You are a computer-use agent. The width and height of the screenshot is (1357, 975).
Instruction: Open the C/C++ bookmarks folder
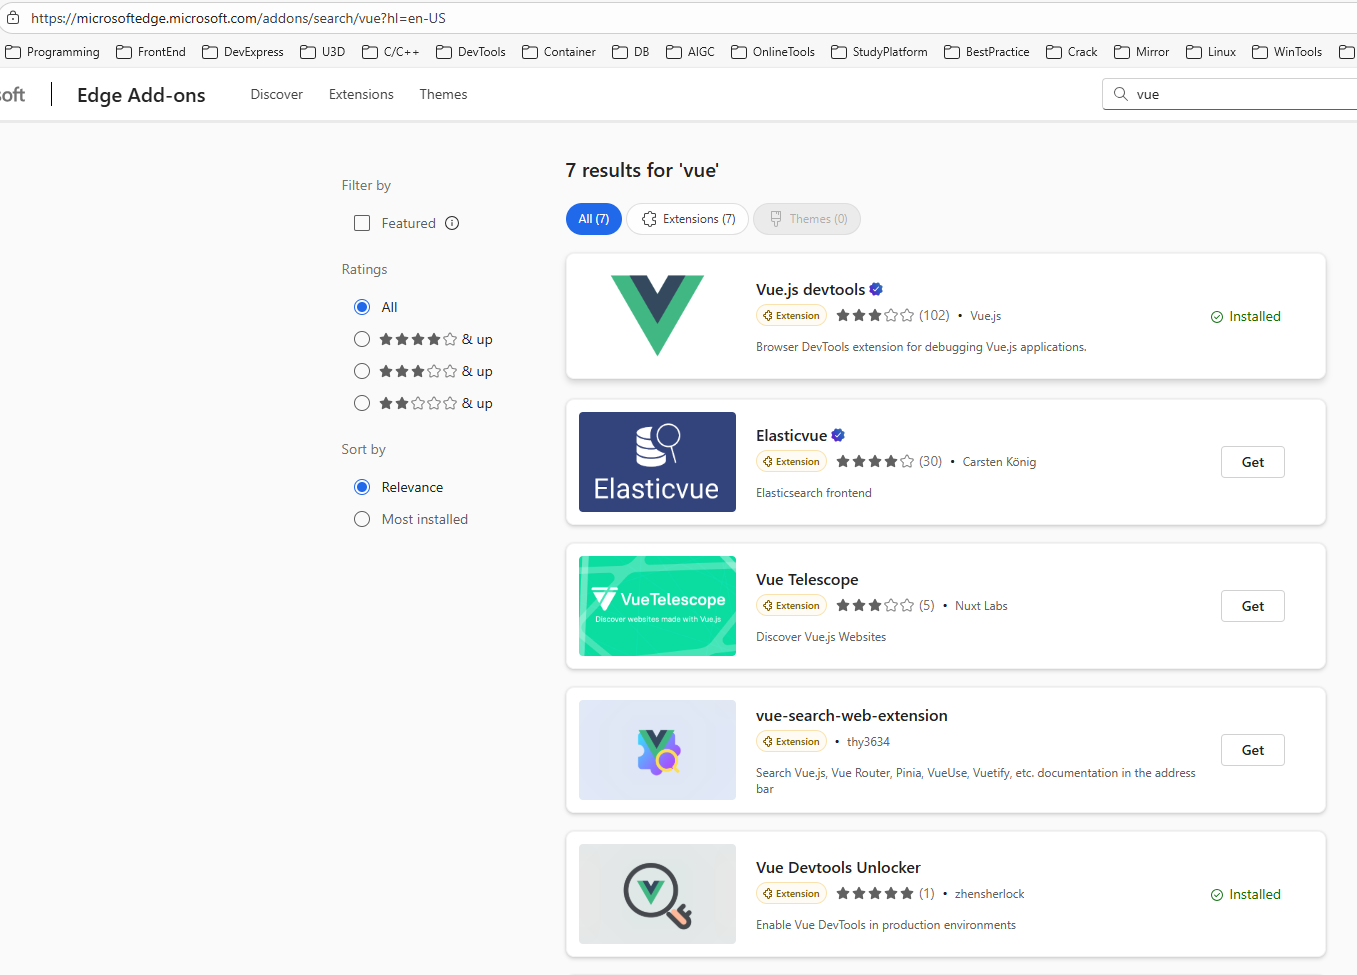[391, 52]
